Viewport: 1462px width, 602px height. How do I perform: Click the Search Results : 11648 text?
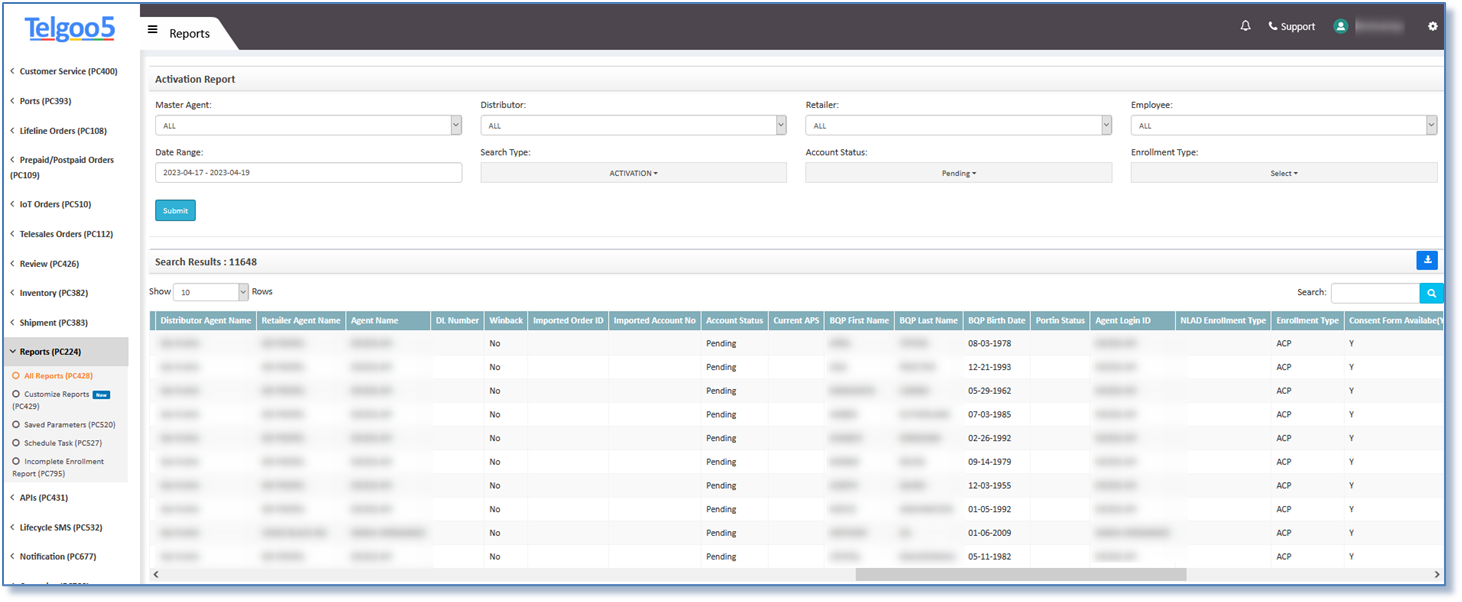tap(206, 262)
